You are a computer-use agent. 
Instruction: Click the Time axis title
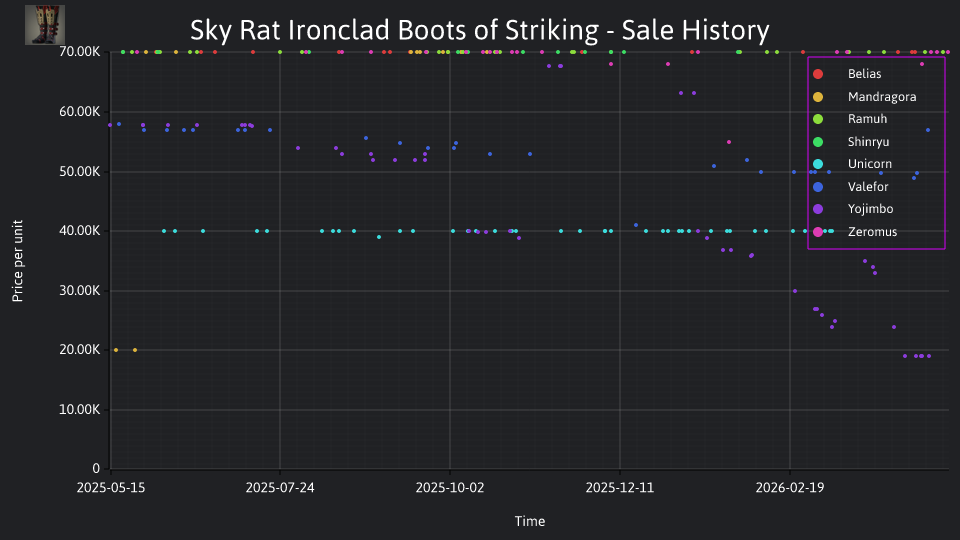pos(530,521)
